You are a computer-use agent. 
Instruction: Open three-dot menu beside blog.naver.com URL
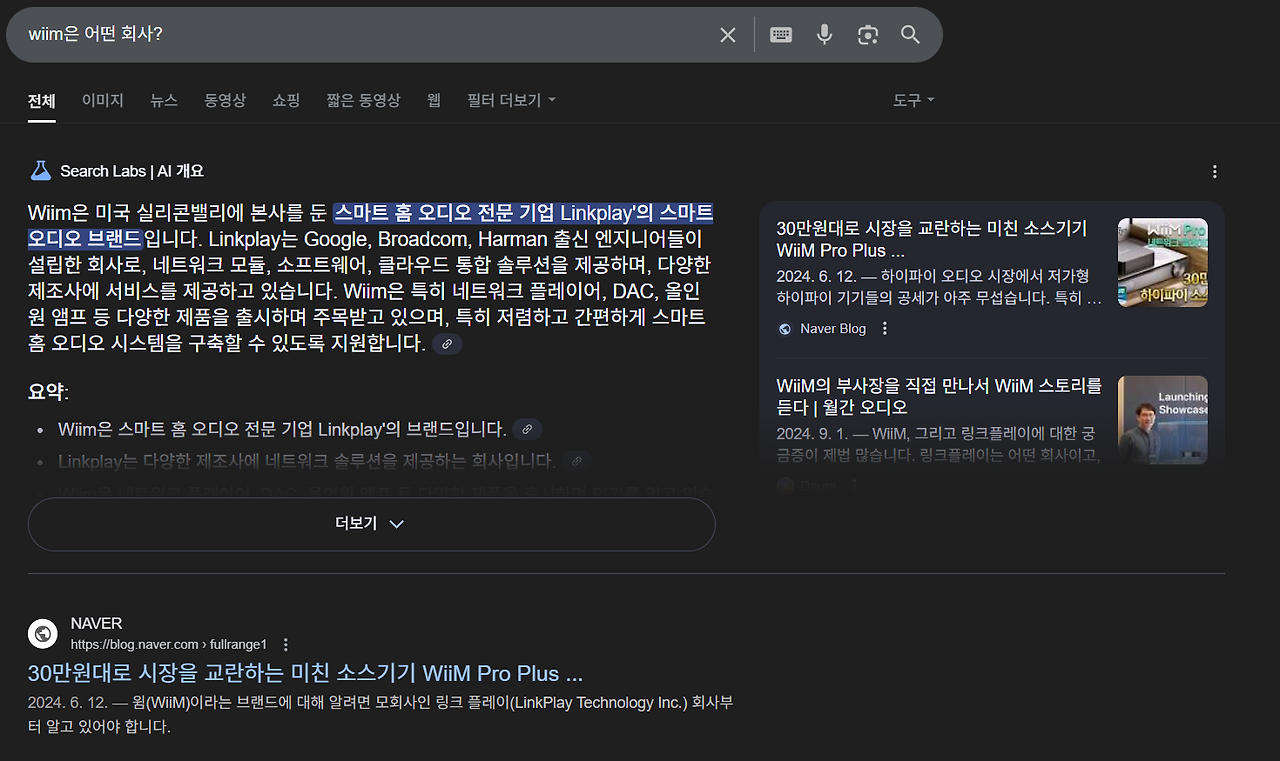286,644
